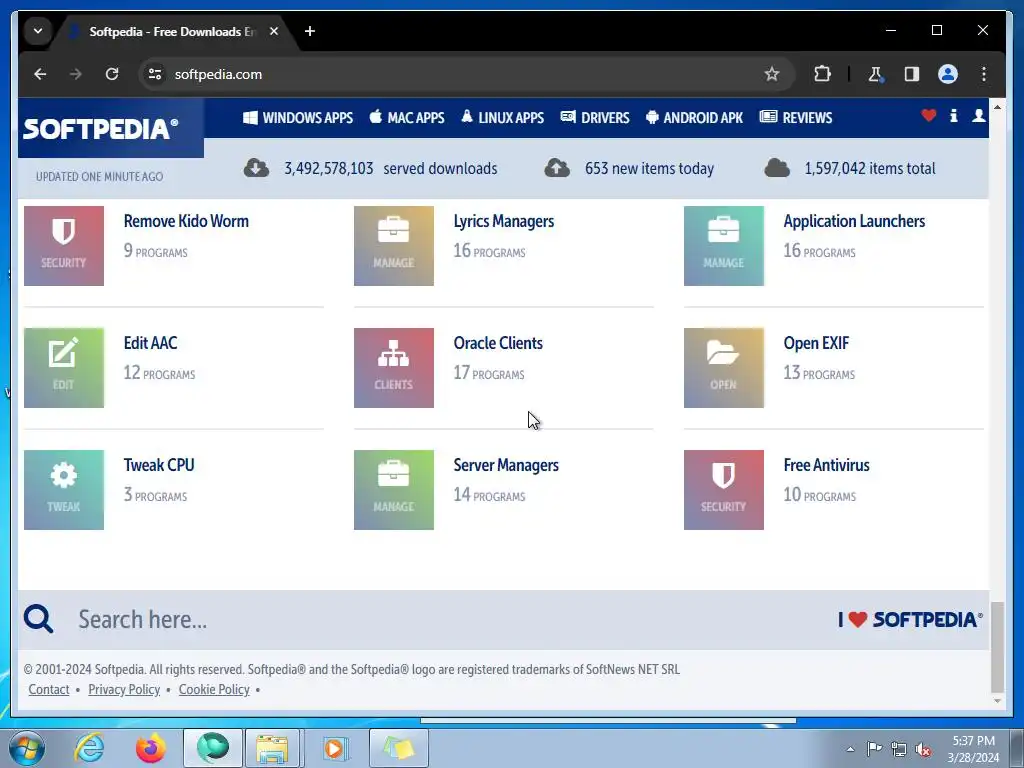Viewport: 1024px width, 768px height.
Task: Open the Oracle Clients title link
Action: (498, 344)
